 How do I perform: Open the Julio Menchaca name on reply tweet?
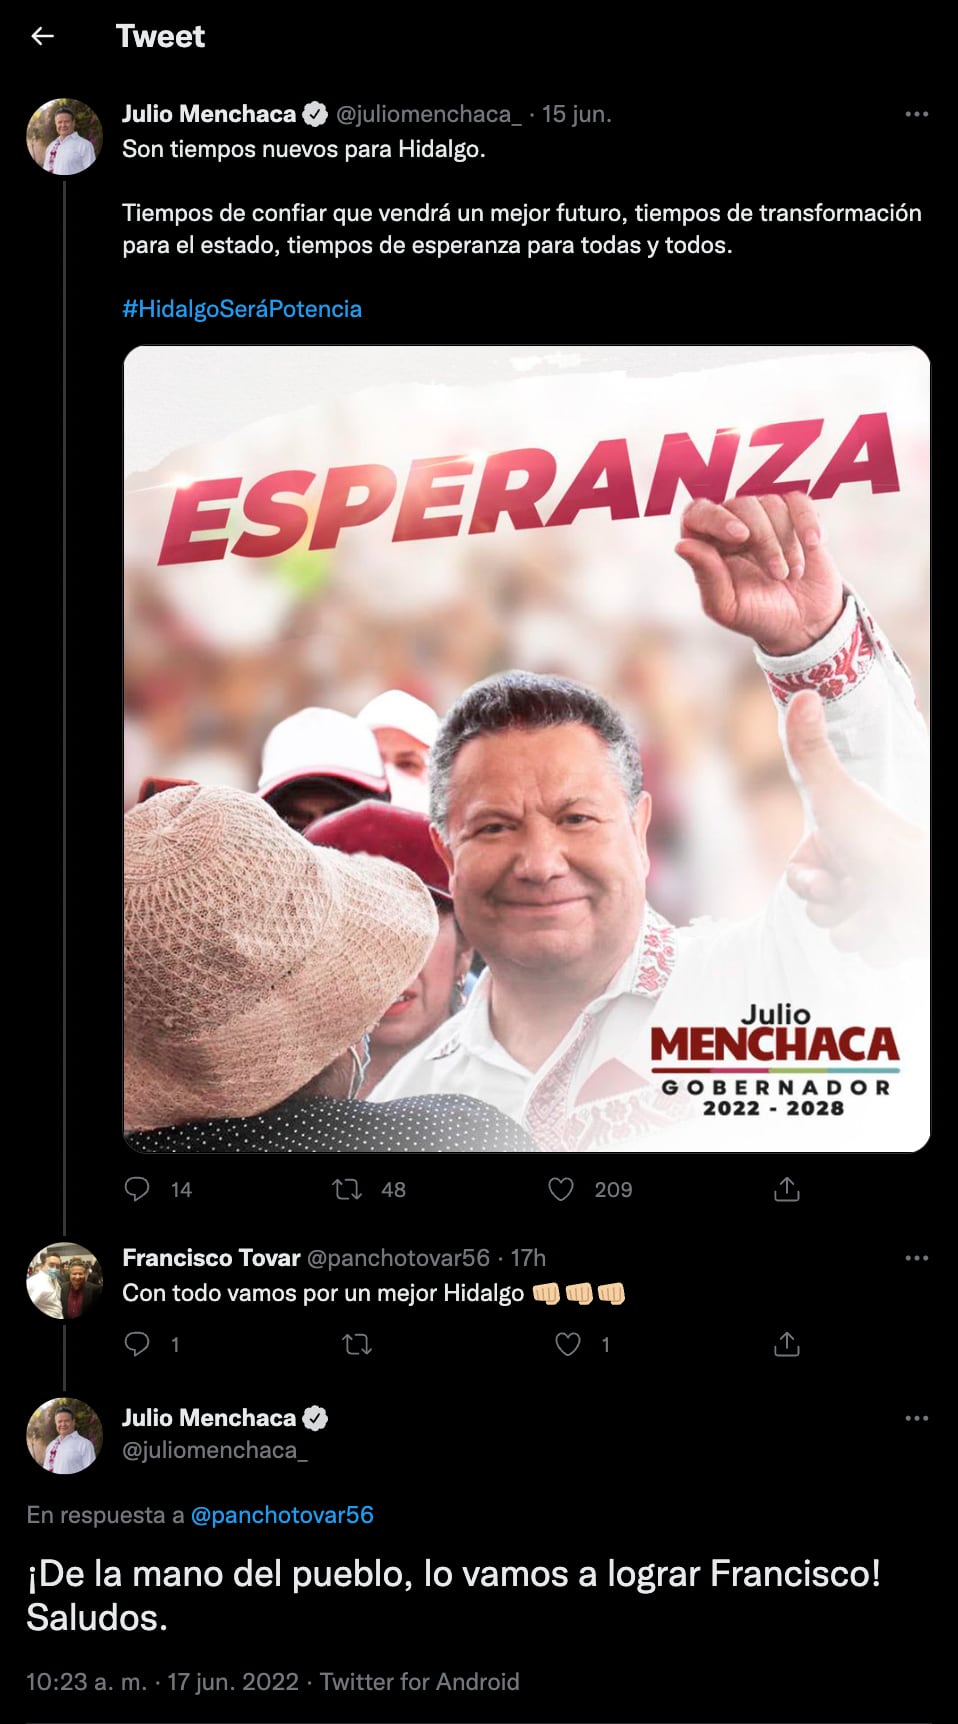point(209,1418)
